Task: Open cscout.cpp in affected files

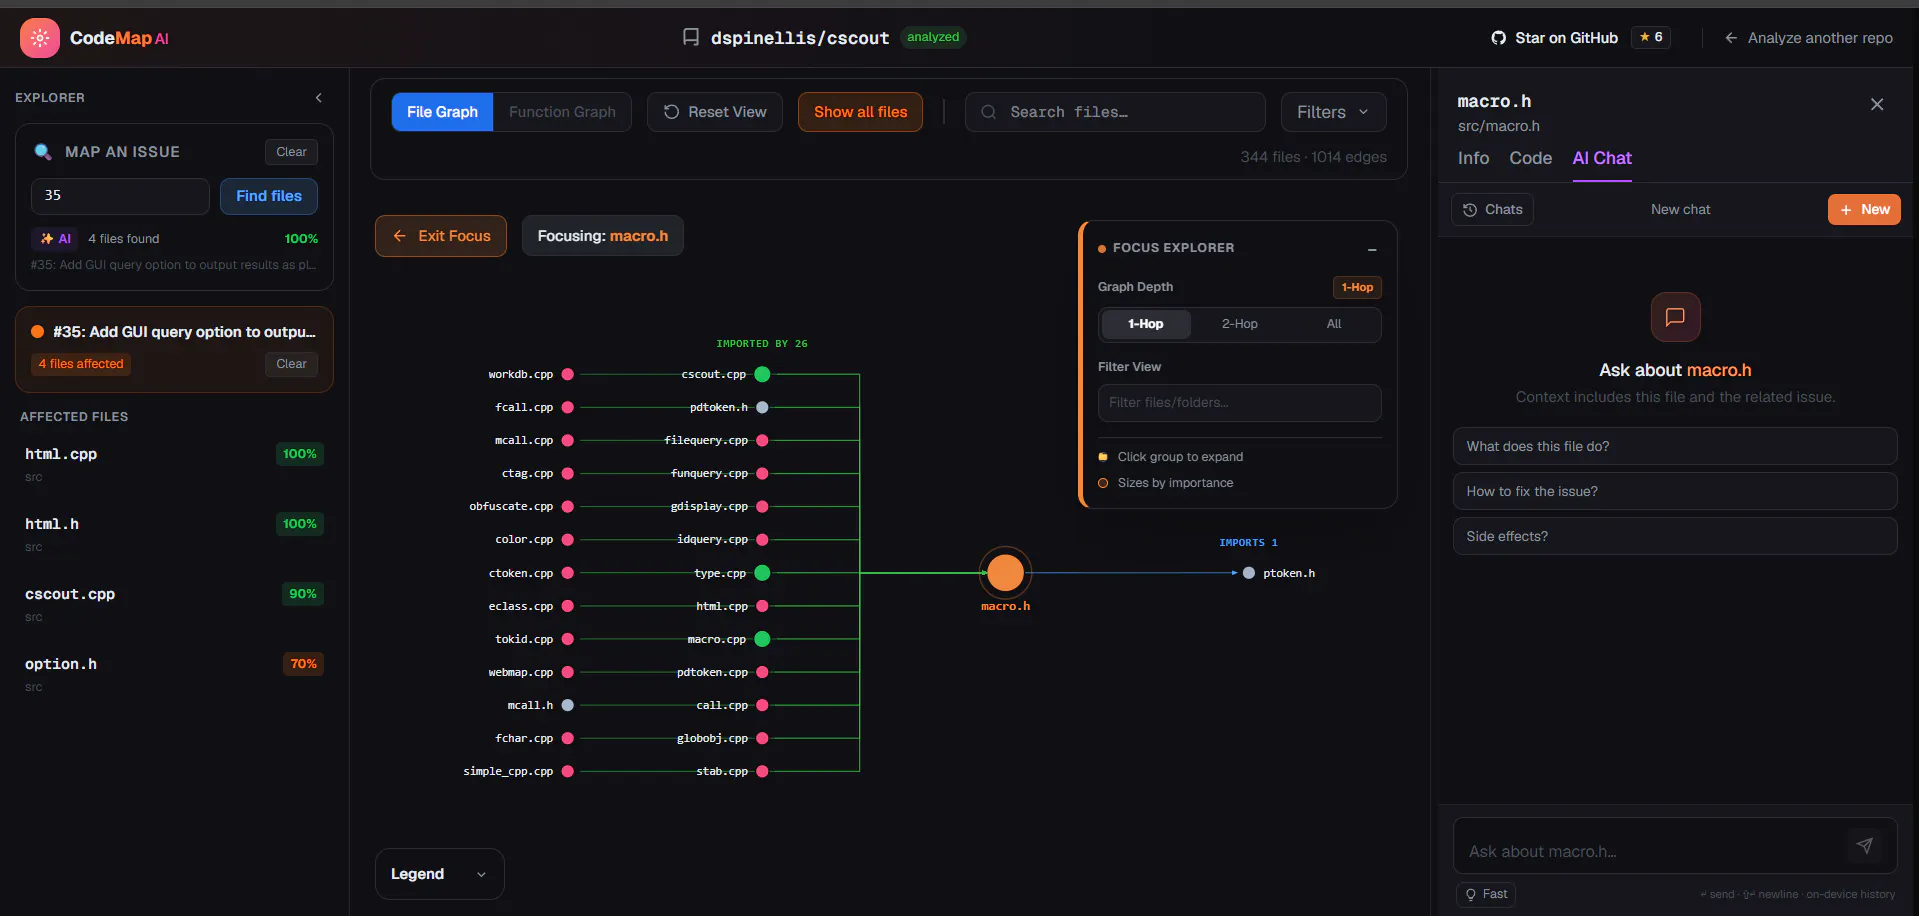Action: tap(174, 604)
